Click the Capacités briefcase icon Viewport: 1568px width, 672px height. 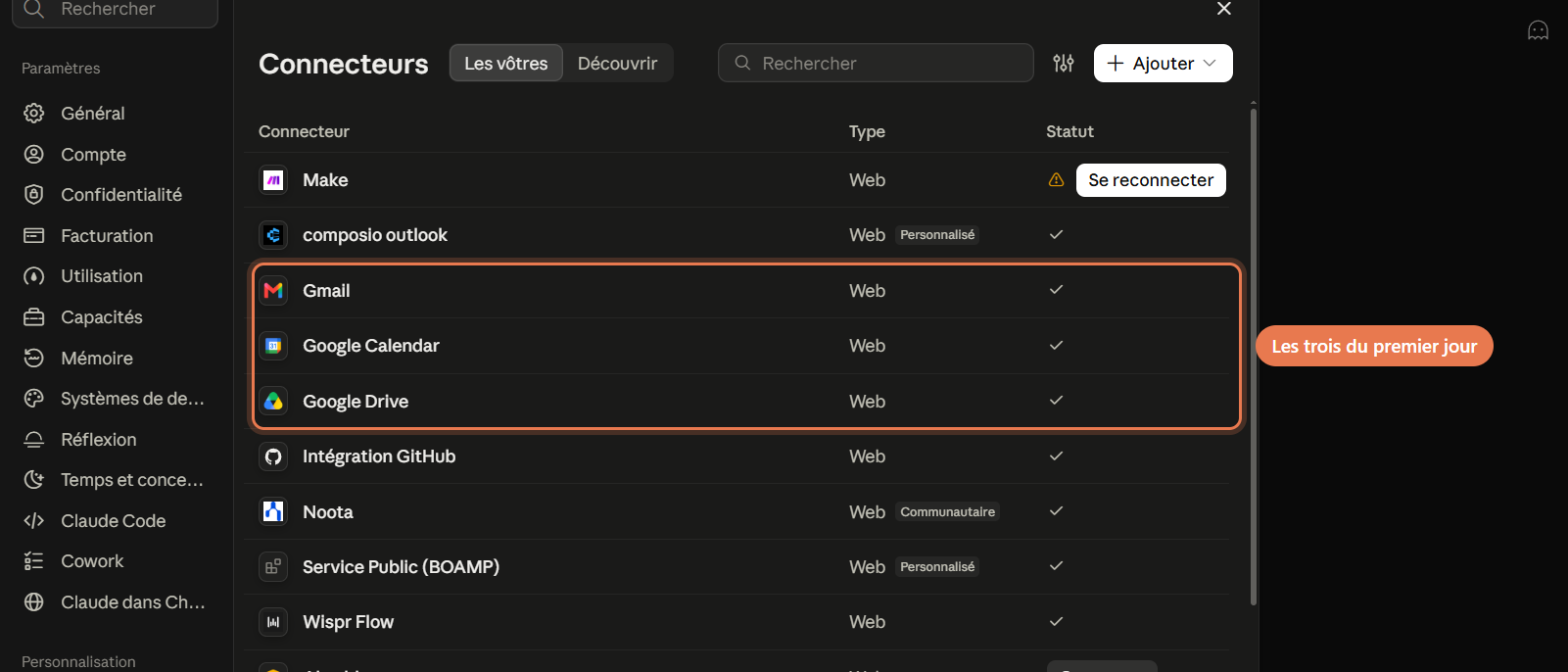tap(34, 317)
